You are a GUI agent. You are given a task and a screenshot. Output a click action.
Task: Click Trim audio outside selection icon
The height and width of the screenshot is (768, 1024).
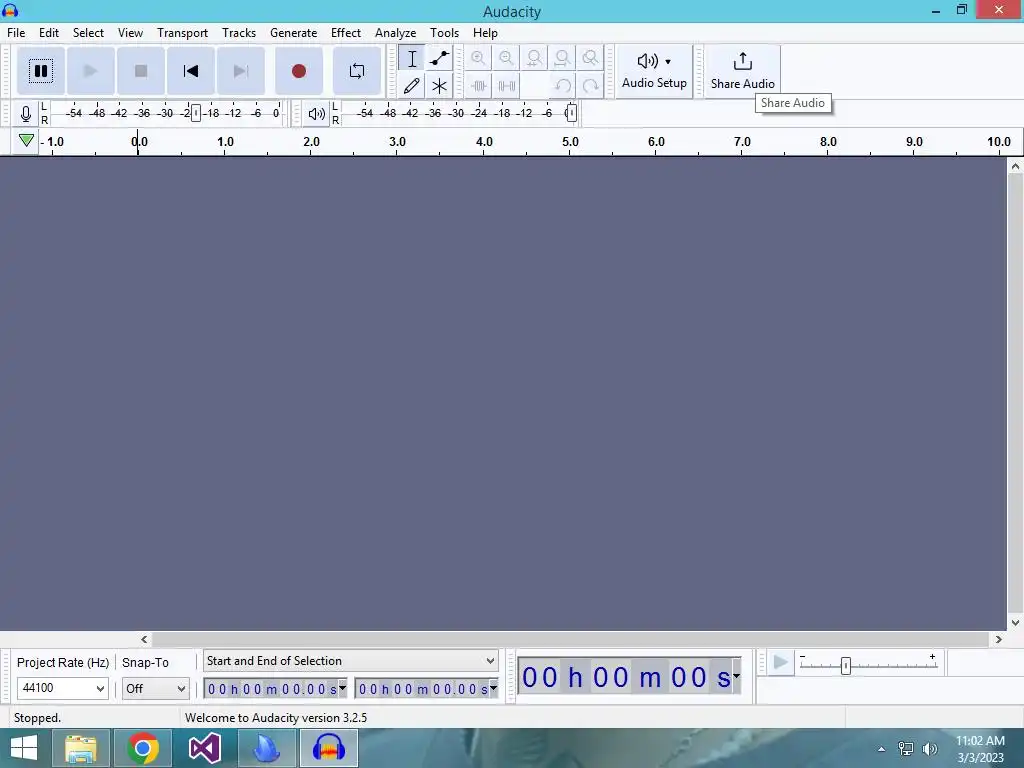coord(479,86)
